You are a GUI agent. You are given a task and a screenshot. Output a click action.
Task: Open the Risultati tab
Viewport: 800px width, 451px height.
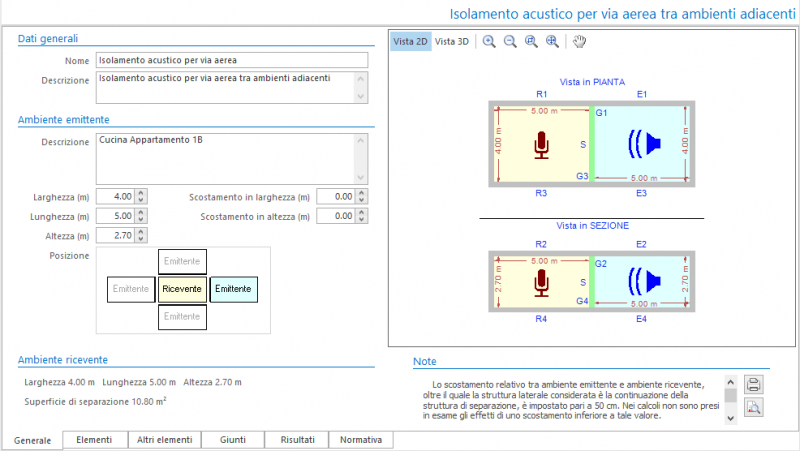[x=297, y=440]
